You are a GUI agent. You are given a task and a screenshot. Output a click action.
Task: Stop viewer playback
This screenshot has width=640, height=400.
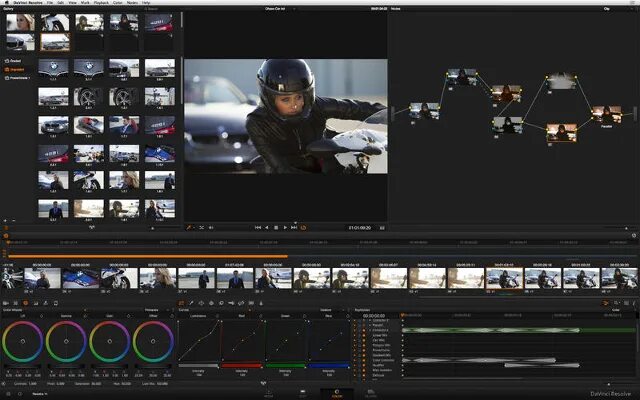276,228
